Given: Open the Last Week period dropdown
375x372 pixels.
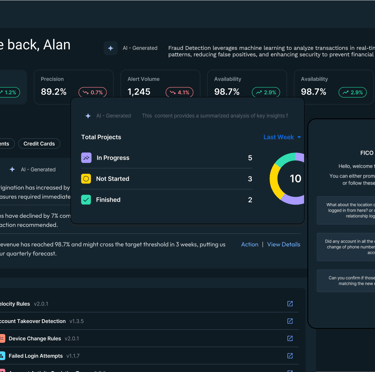Looking at the screenshot, I should point(282,137).
